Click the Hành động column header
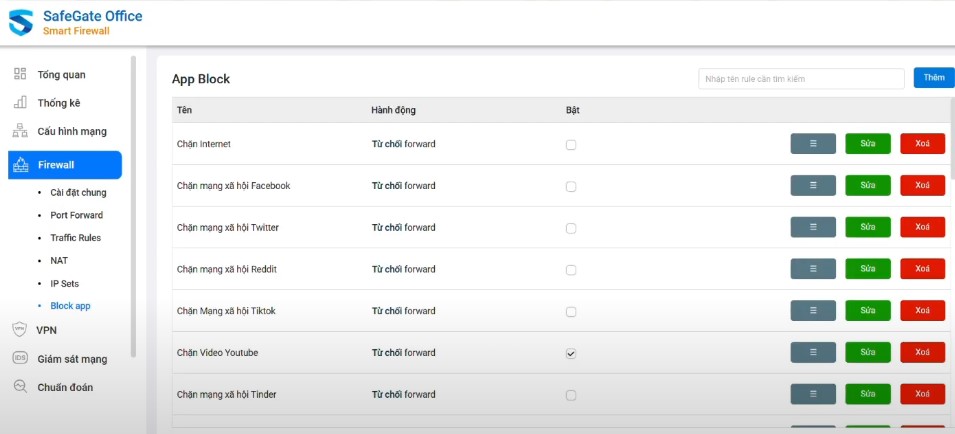This screenshot has width=955, height=434. tap(393, 110)
